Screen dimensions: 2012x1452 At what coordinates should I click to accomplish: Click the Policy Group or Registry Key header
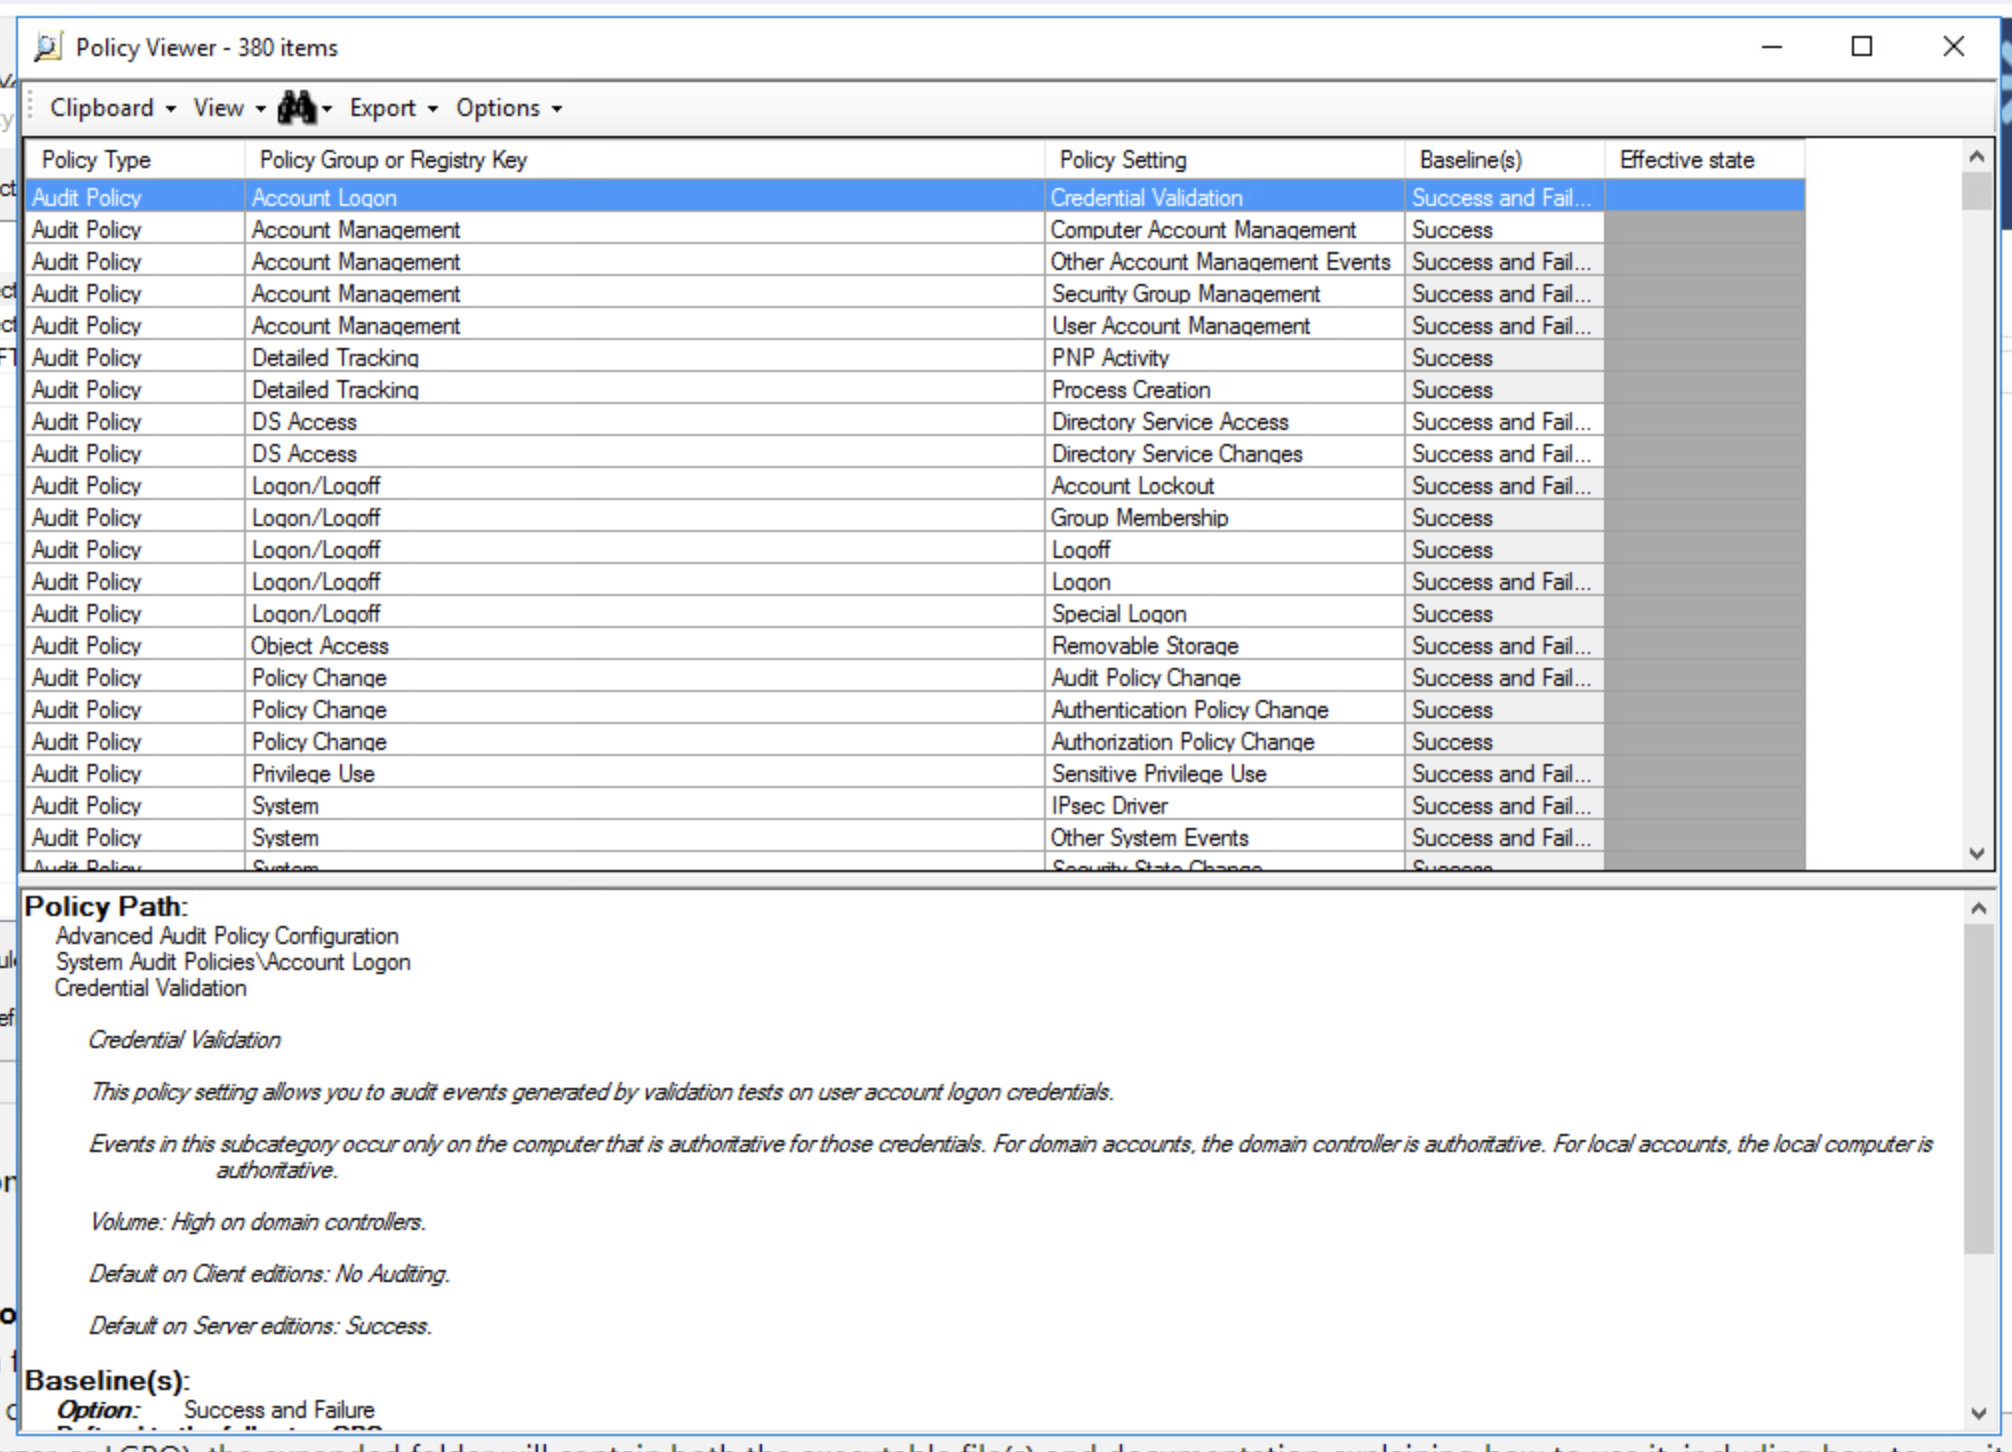(393, 160)
